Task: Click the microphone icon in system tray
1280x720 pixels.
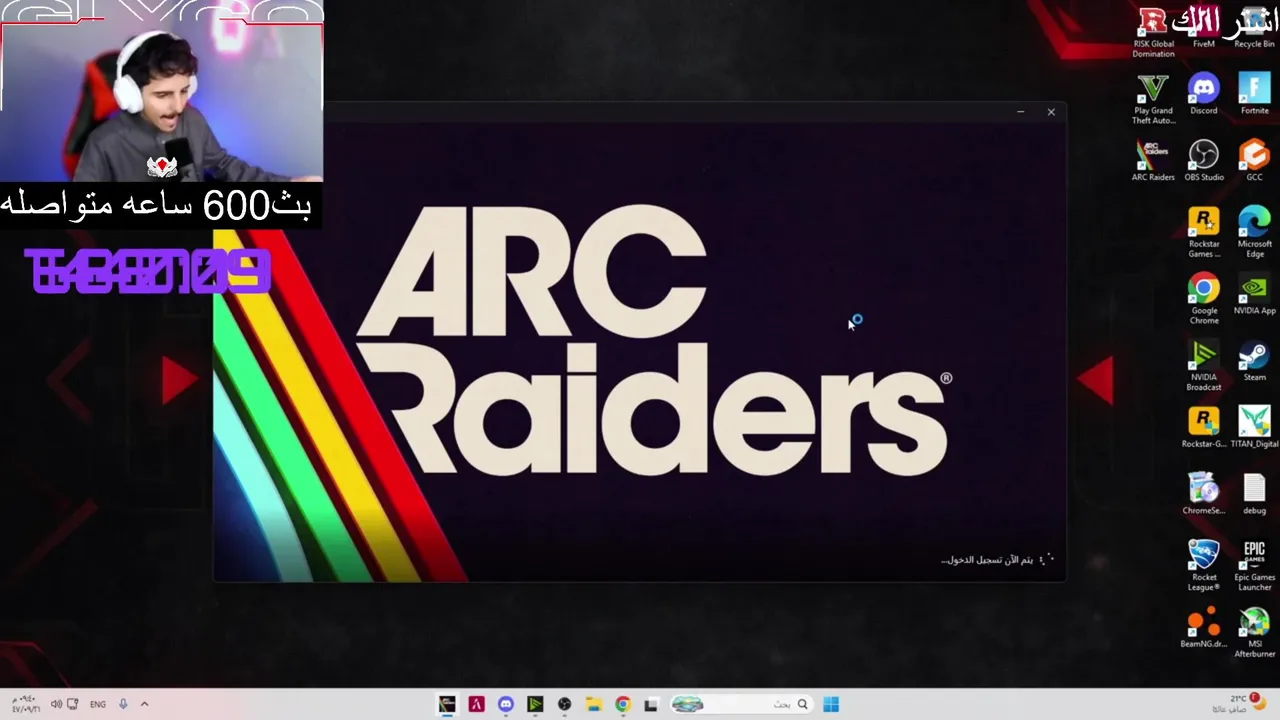Action: click(x=123, y=704)
